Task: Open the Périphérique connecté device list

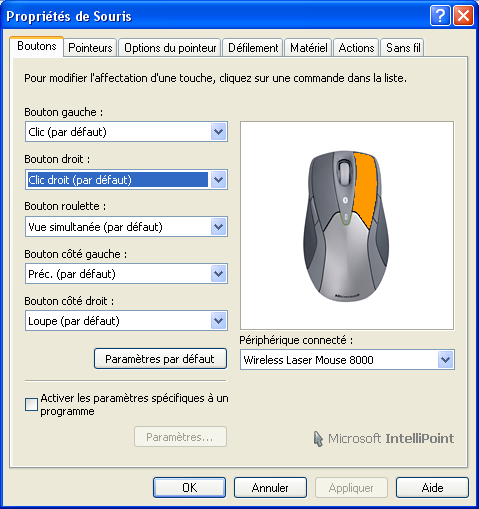Action: pyautogui.click(x=445, y=360)
